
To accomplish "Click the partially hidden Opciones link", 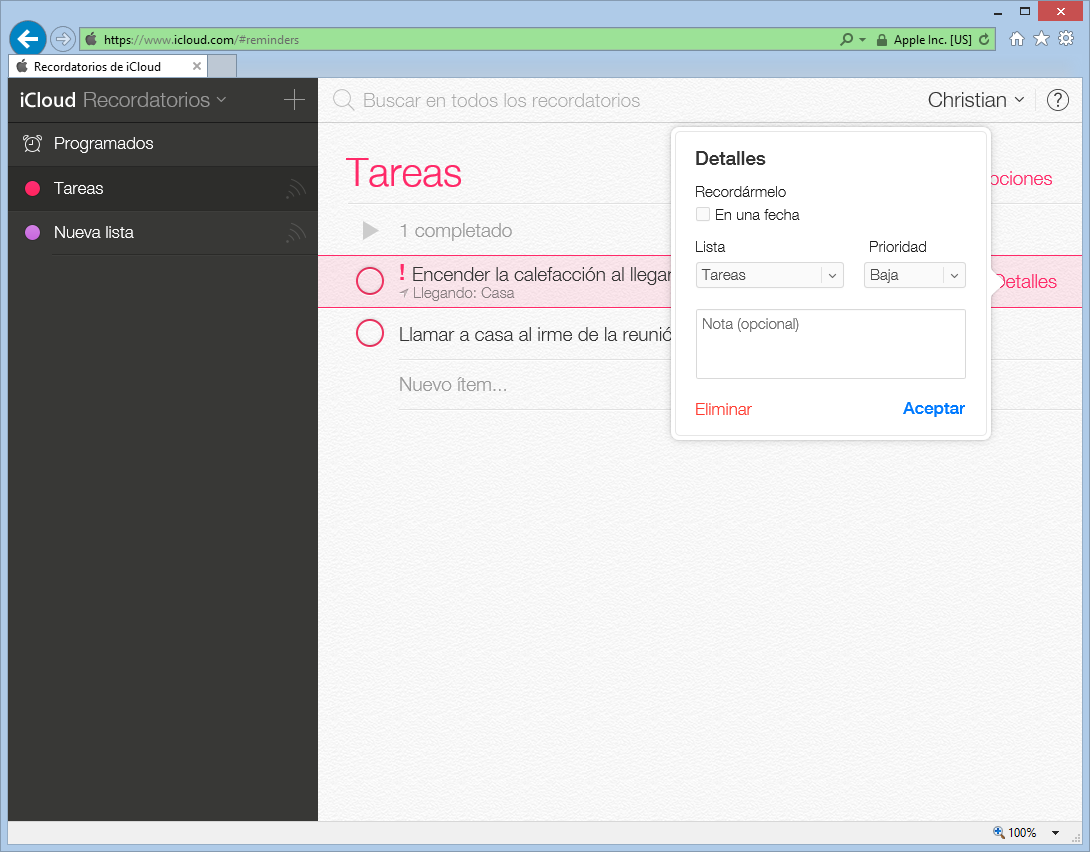I will click(x=1020, y=179).
